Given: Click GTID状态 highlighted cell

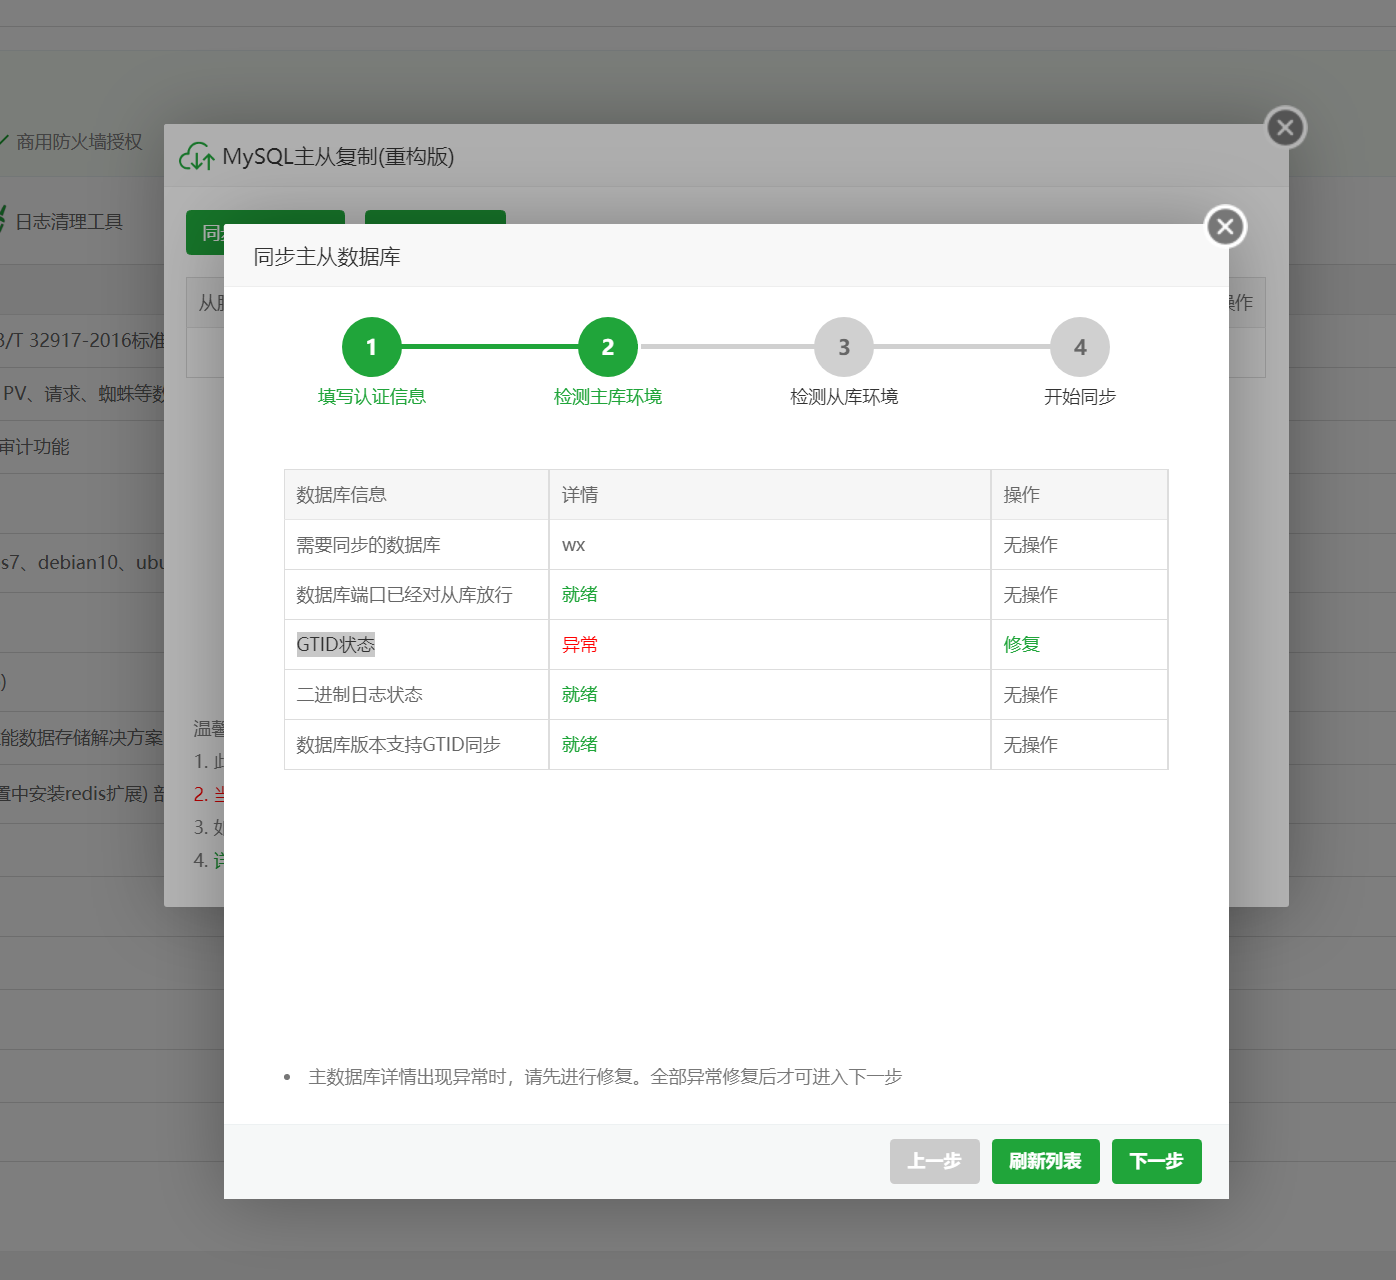Looking at the screenshot, I should 336,645.
